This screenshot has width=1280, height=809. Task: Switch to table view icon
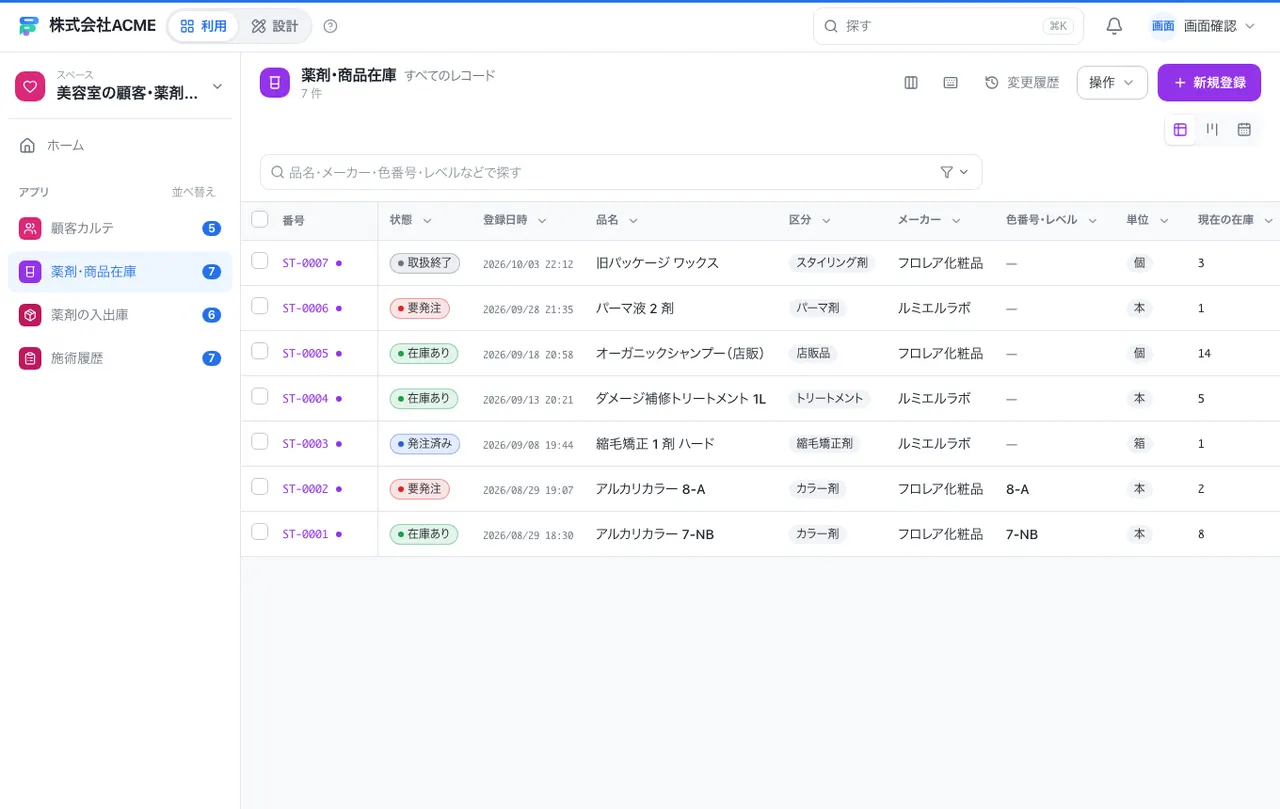point(1180,129)
